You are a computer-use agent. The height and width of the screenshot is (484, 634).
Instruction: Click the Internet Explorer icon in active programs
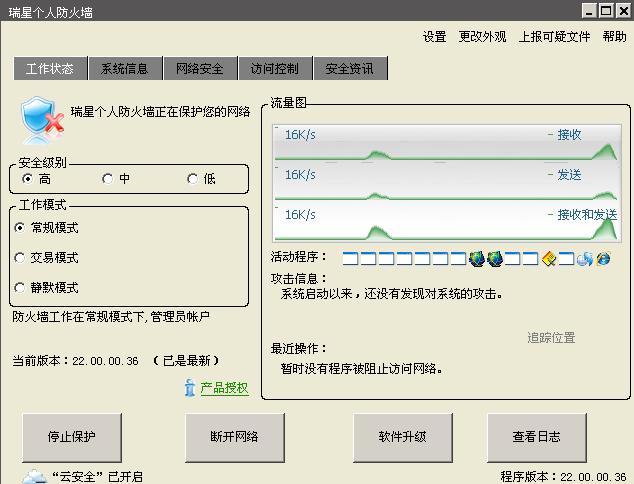click(602, 259)
